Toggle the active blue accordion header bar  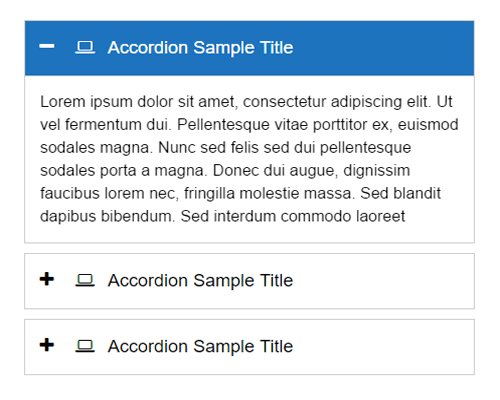tap(249, 48)
